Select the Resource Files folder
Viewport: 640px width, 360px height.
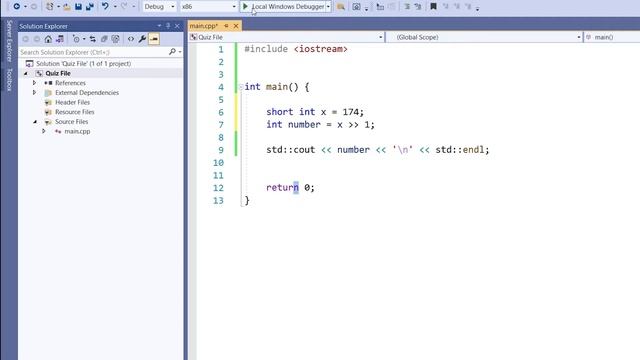point(75,112)
